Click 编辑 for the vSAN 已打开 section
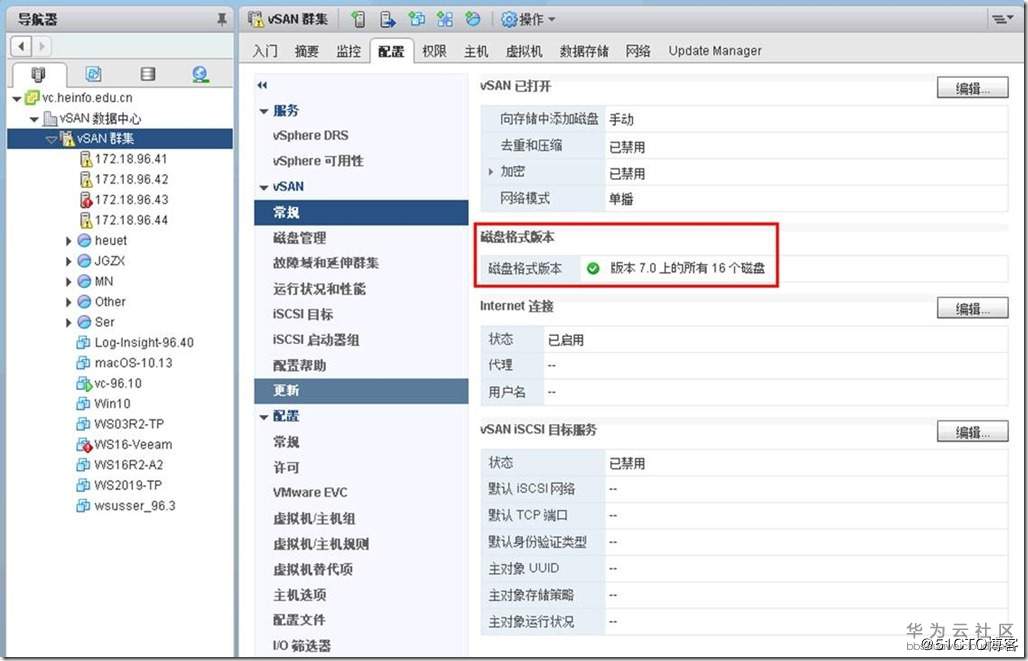The height and width of the screenshot is (661, 1028). tap(972, 88)
